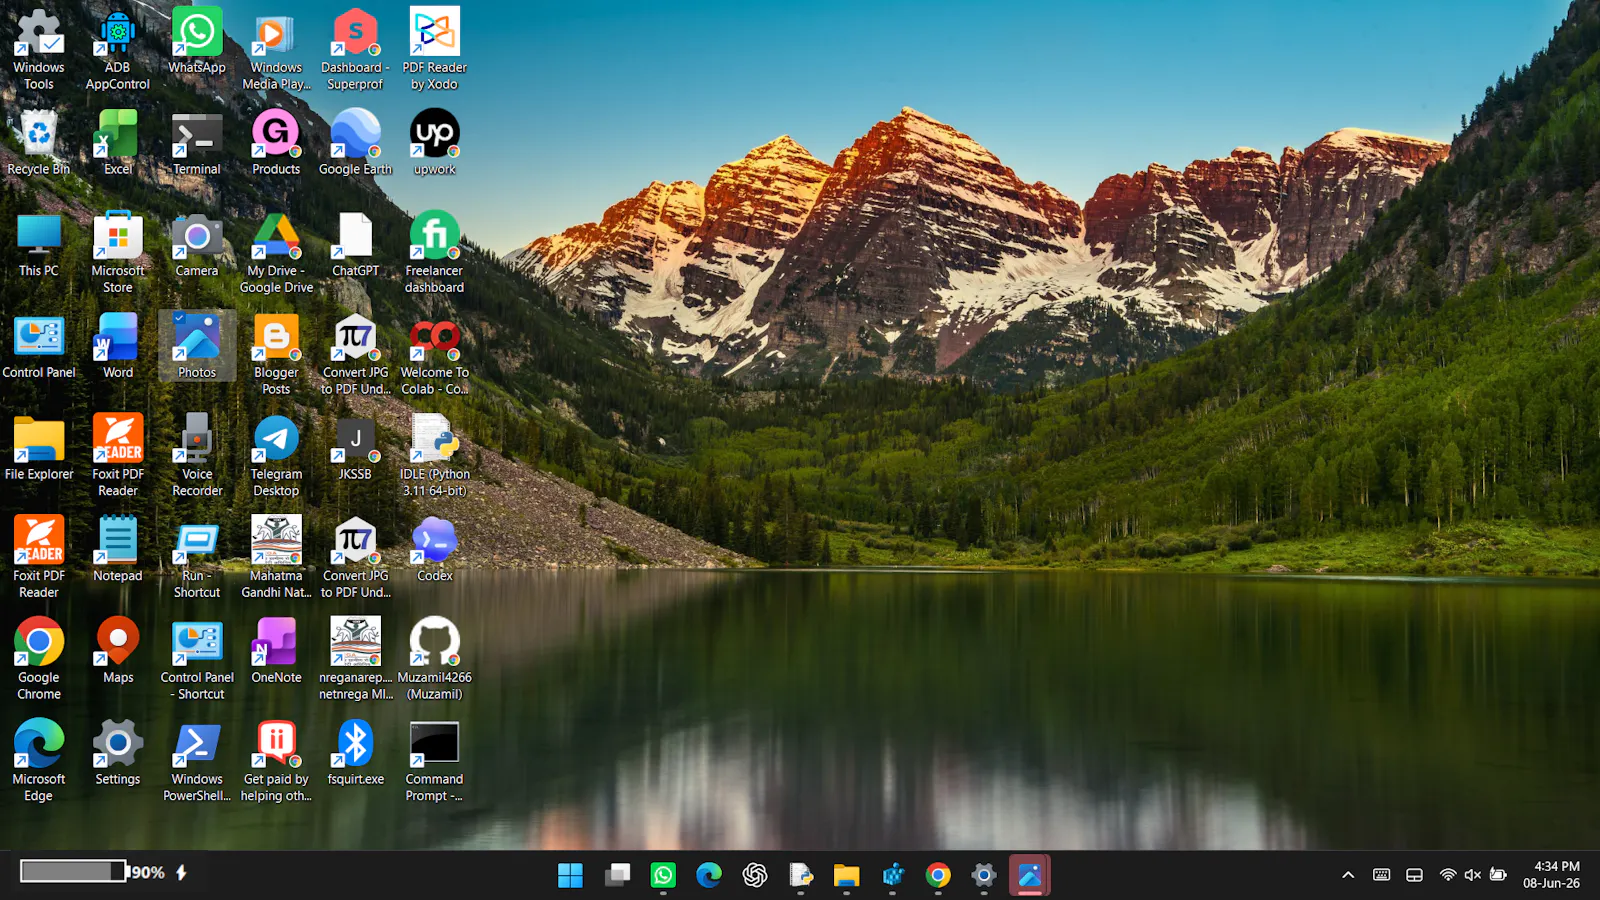Select the Codex desktop shortcut
Screen dimensions: 1600x900
coord(434,550)
